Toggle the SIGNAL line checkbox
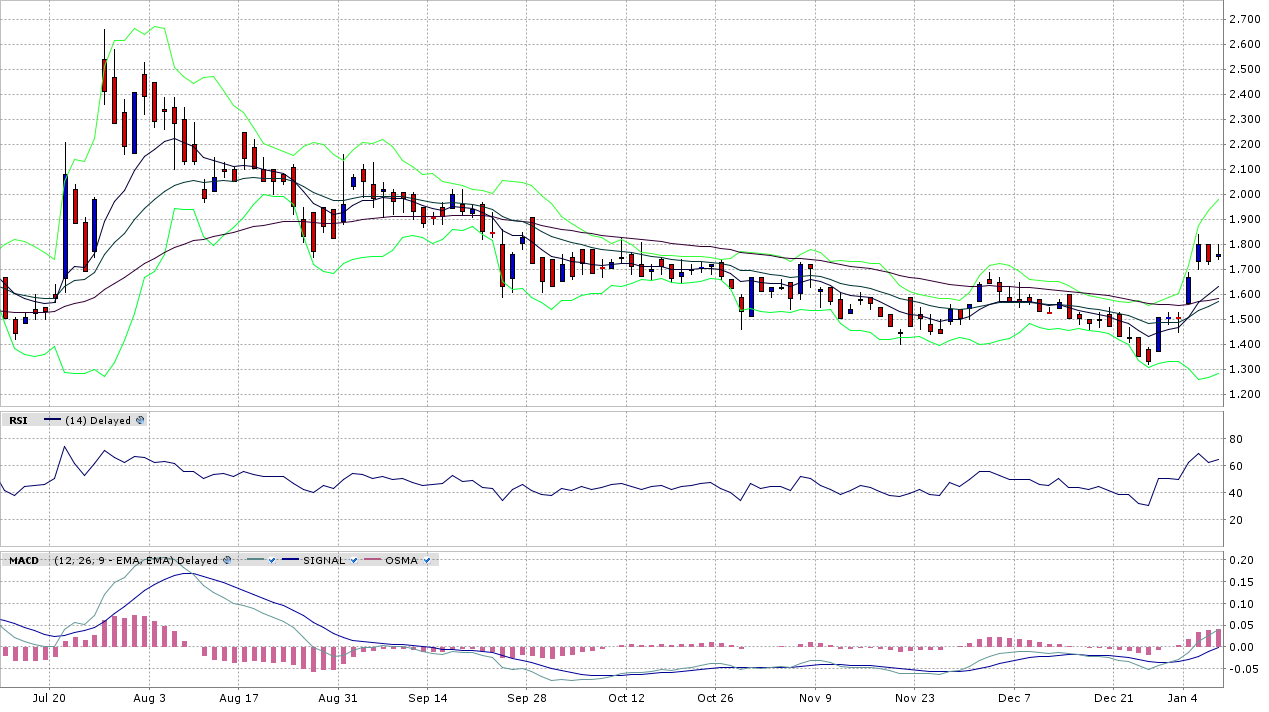This screenshot has width=1269, height=712. [x=353, y=560]
